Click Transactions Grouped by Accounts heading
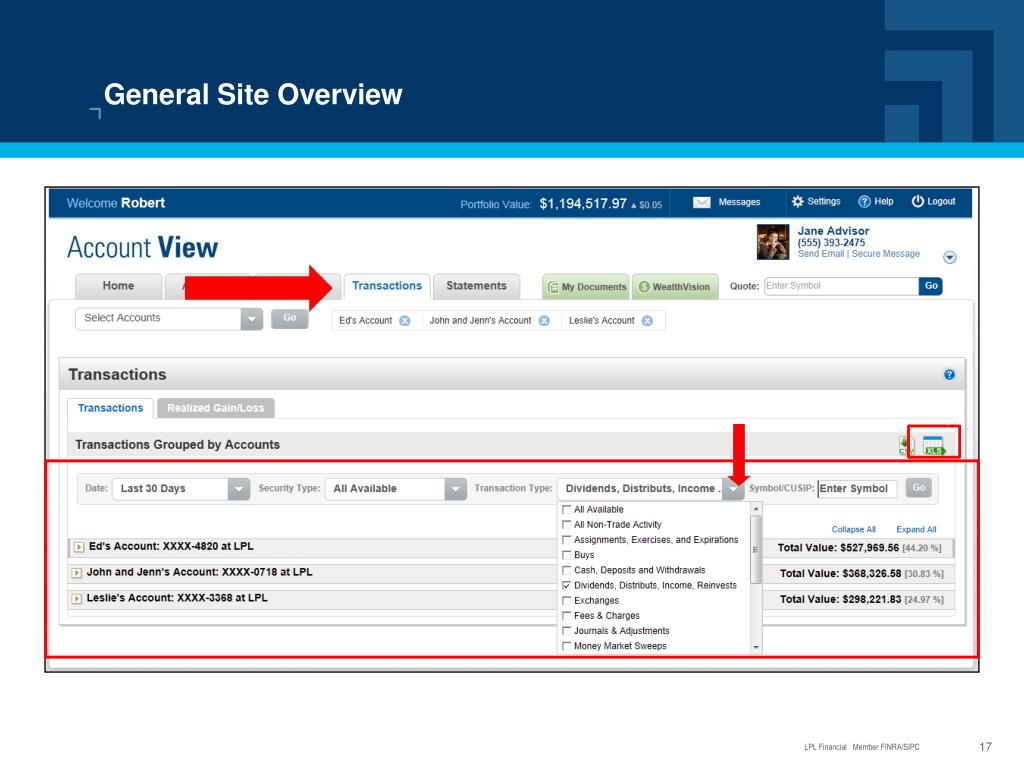Image resolution: width=1024 pixels, height=768 pixels. pos(178,445)
